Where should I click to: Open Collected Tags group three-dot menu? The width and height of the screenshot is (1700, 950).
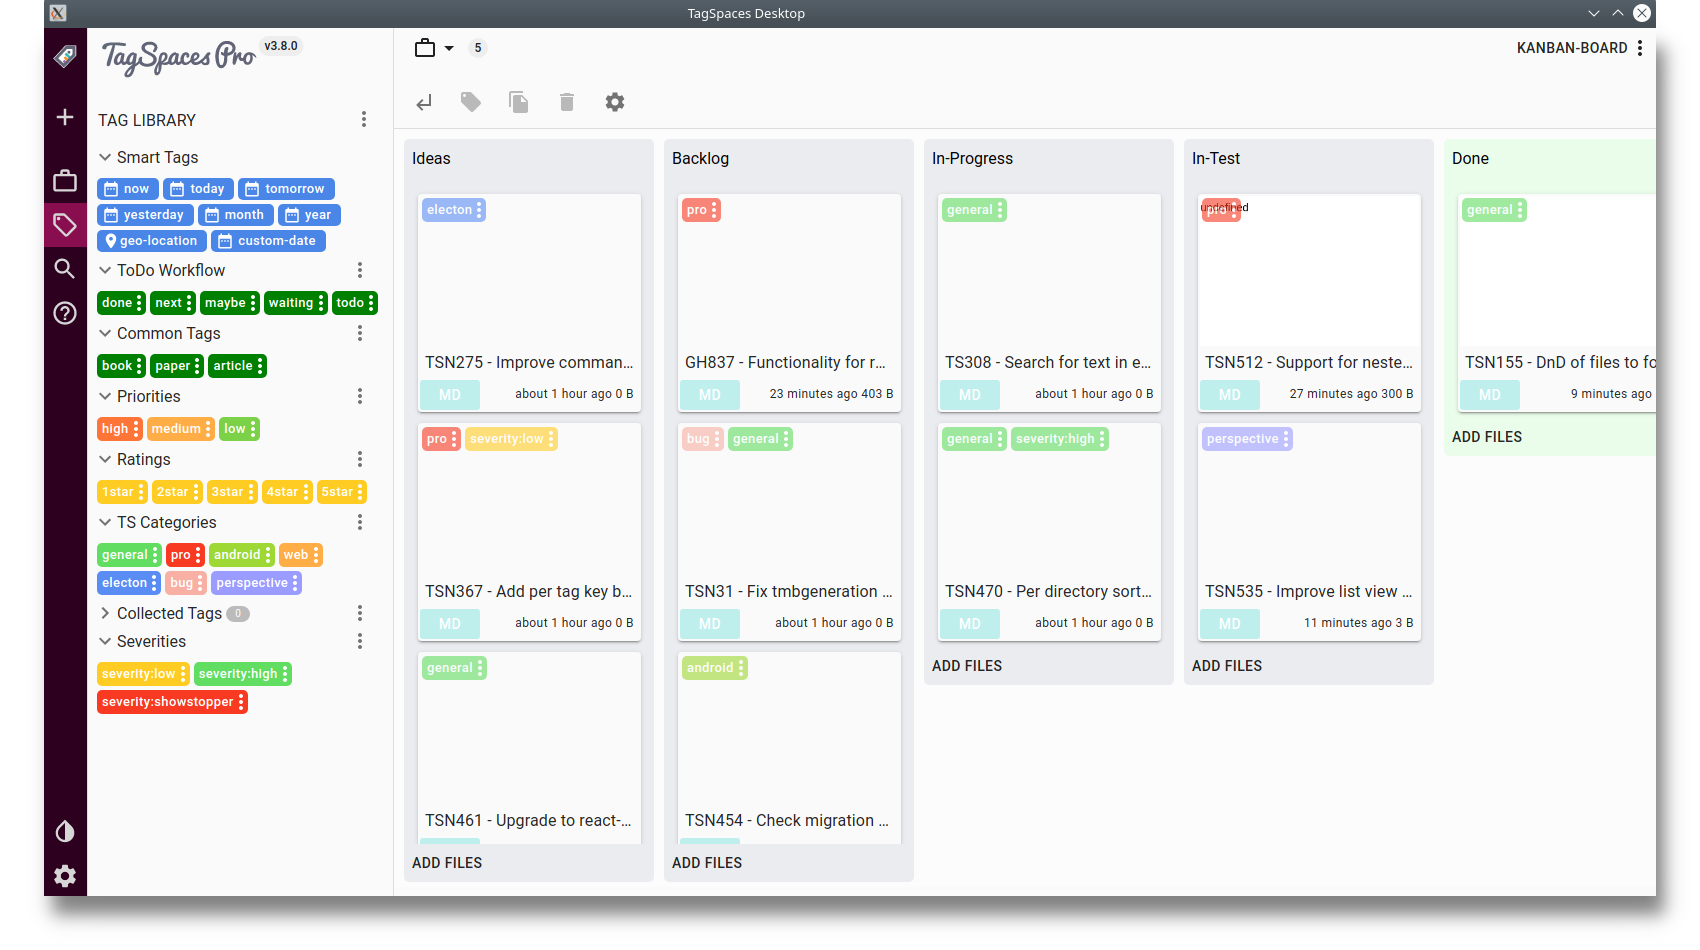click(x=360, y=613)
